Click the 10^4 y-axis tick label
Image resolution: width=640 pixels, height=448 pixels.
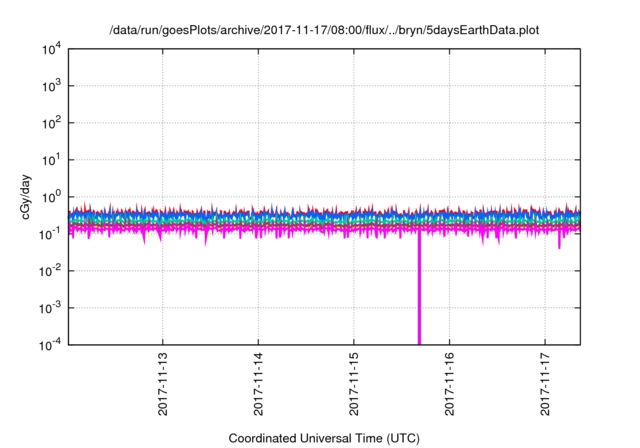[51, 50]
